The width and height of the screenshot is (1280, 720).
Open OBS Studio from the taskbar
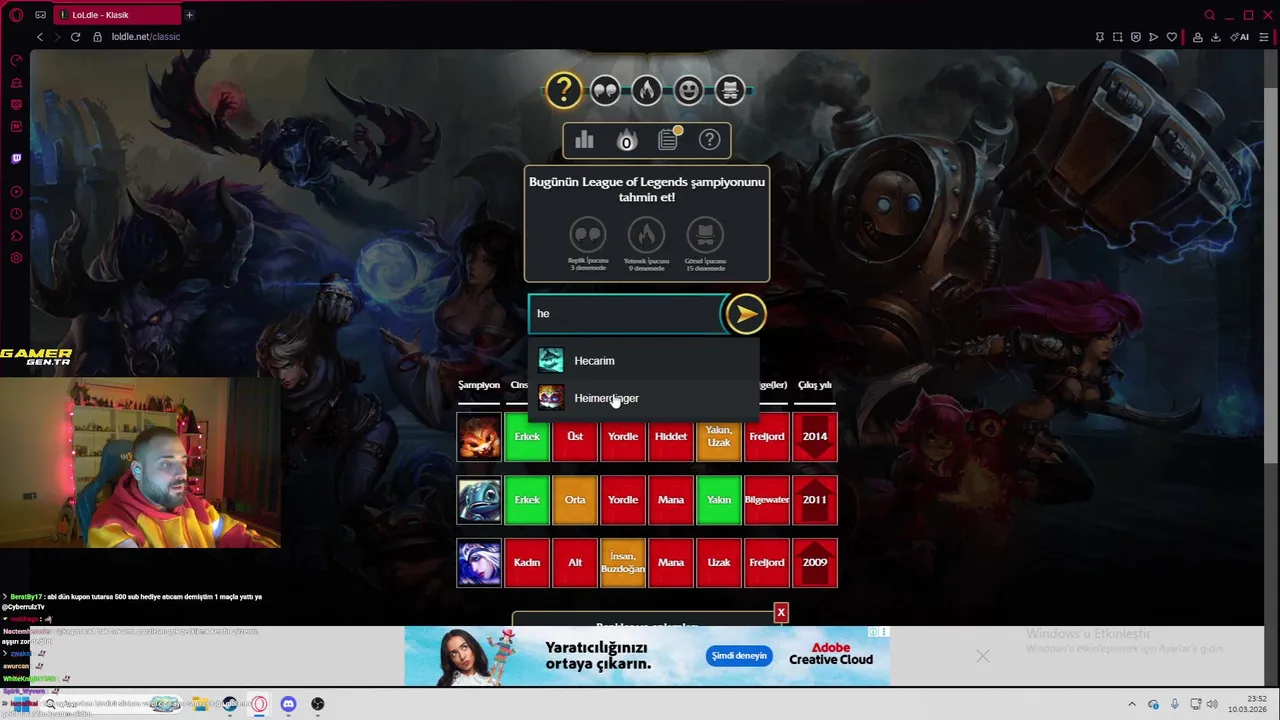coord(317,704)
